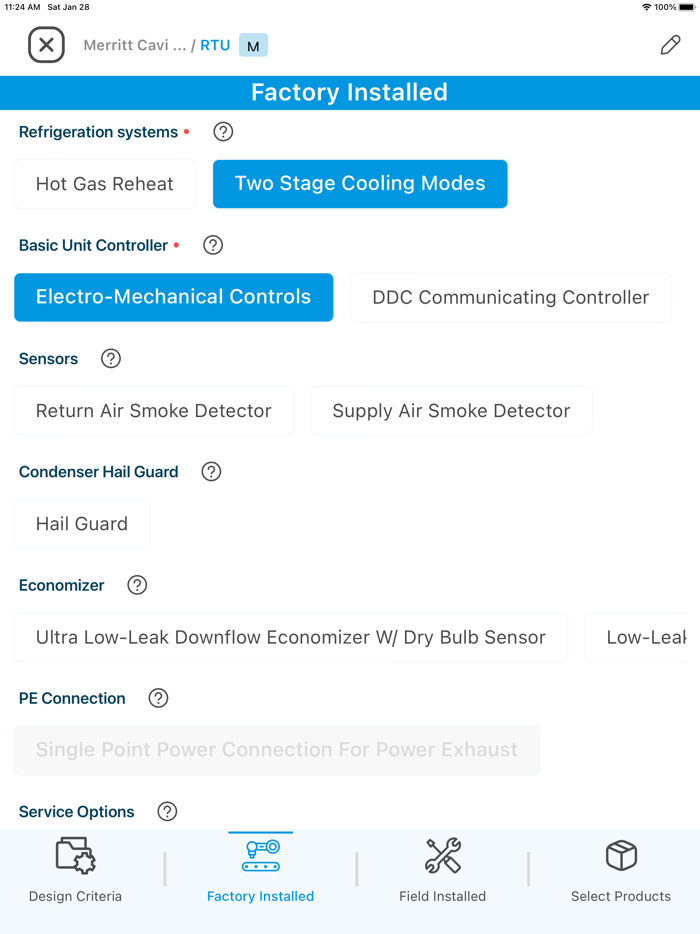Click the pencil edit icon in the header
Screen dimensions: 700x934
(669, 45)
